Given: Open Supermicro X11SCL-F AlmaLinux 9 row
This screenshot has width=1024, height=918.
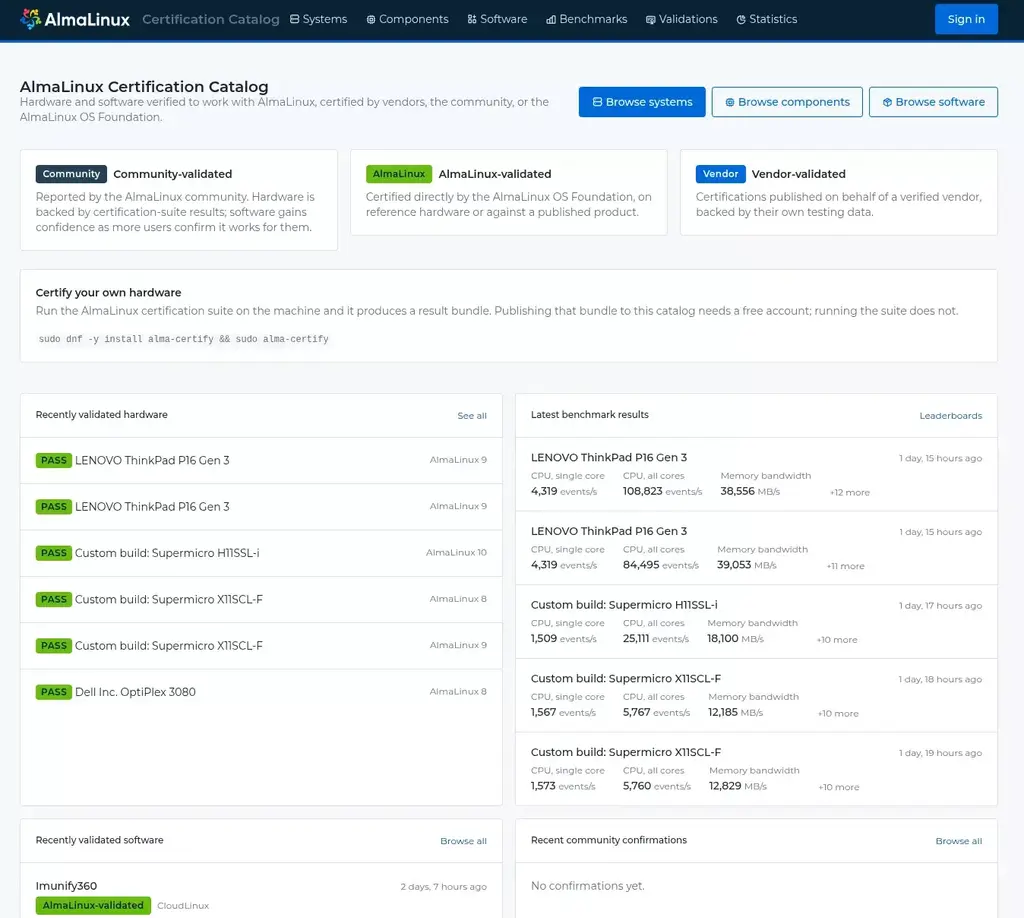Looking at the screenshot, I should coord(261,646).
